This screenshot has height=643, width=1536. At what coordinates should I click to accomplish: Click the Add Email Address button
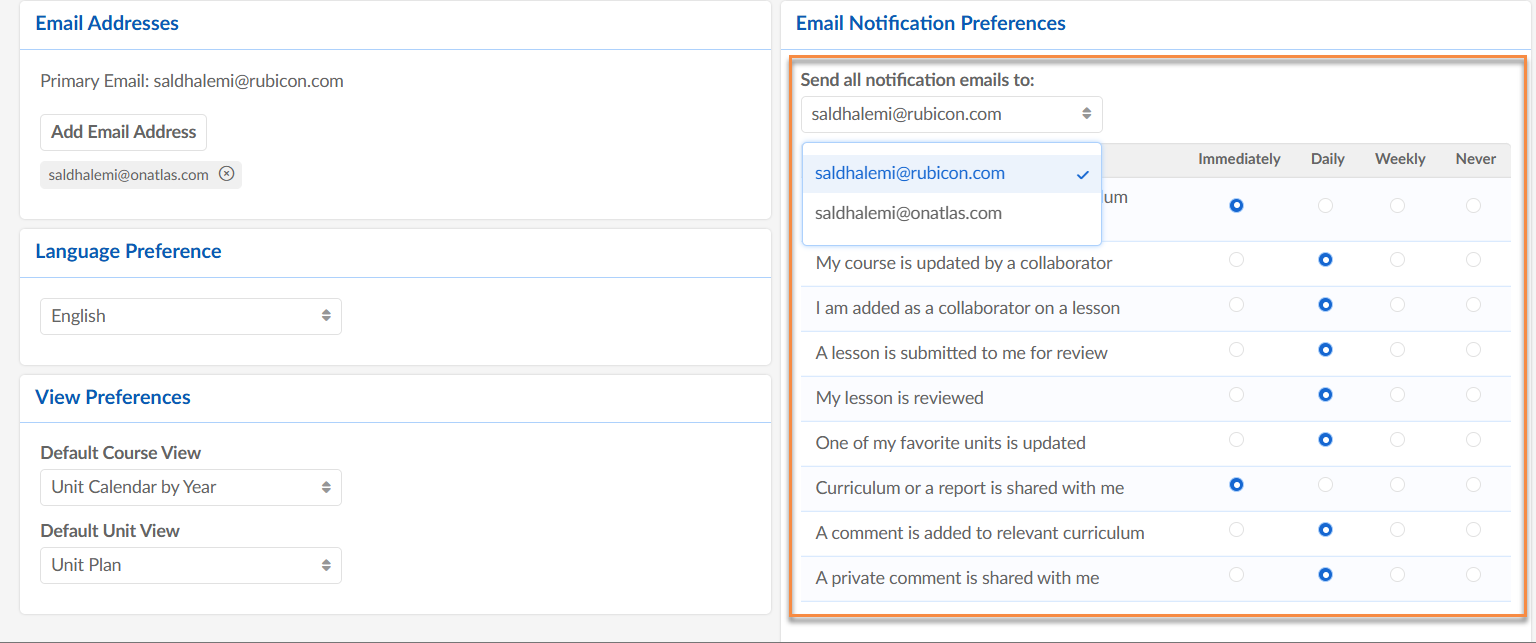click(x=124, y=132)
